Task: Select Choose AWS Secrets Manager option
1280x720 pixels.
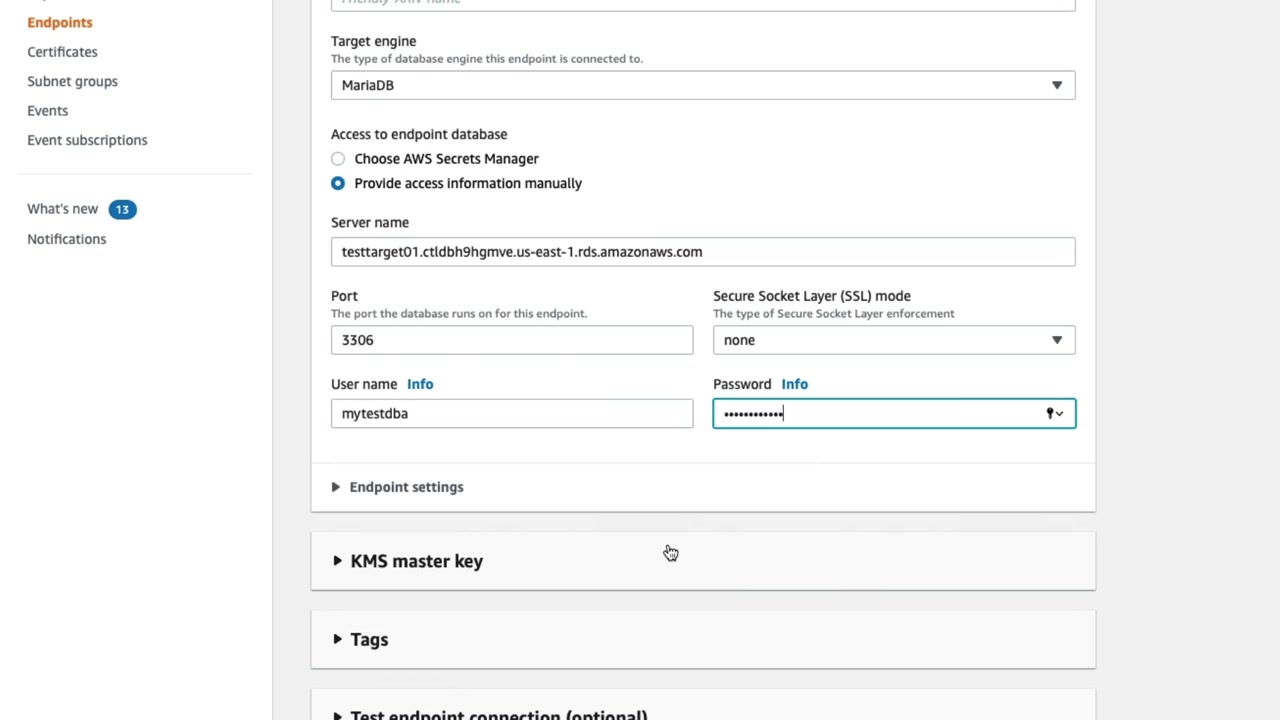Action: pyautogui.click(x=338, y=159)
